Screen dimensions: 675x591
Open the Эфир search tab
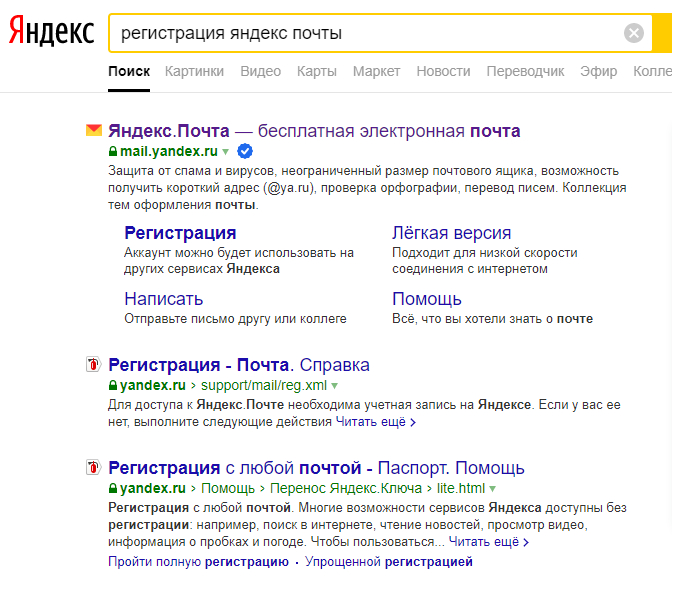pyautogui.click(x=598, y=71)
